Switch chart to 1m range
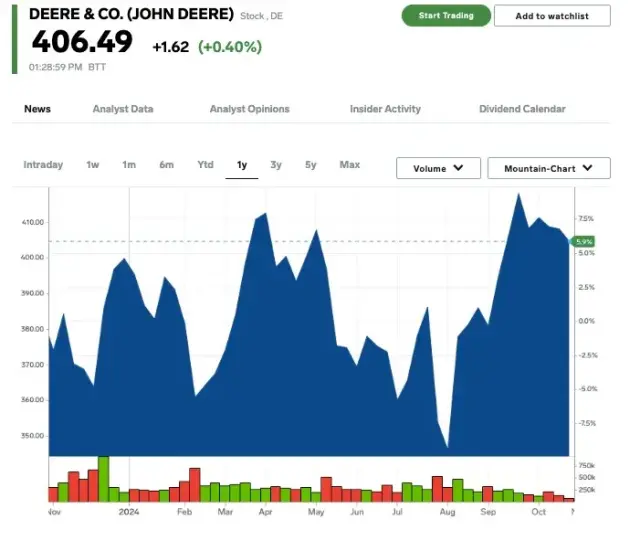The height and width of the screenshot is (540, 640). pyautogui.click(x=129, y=165)
